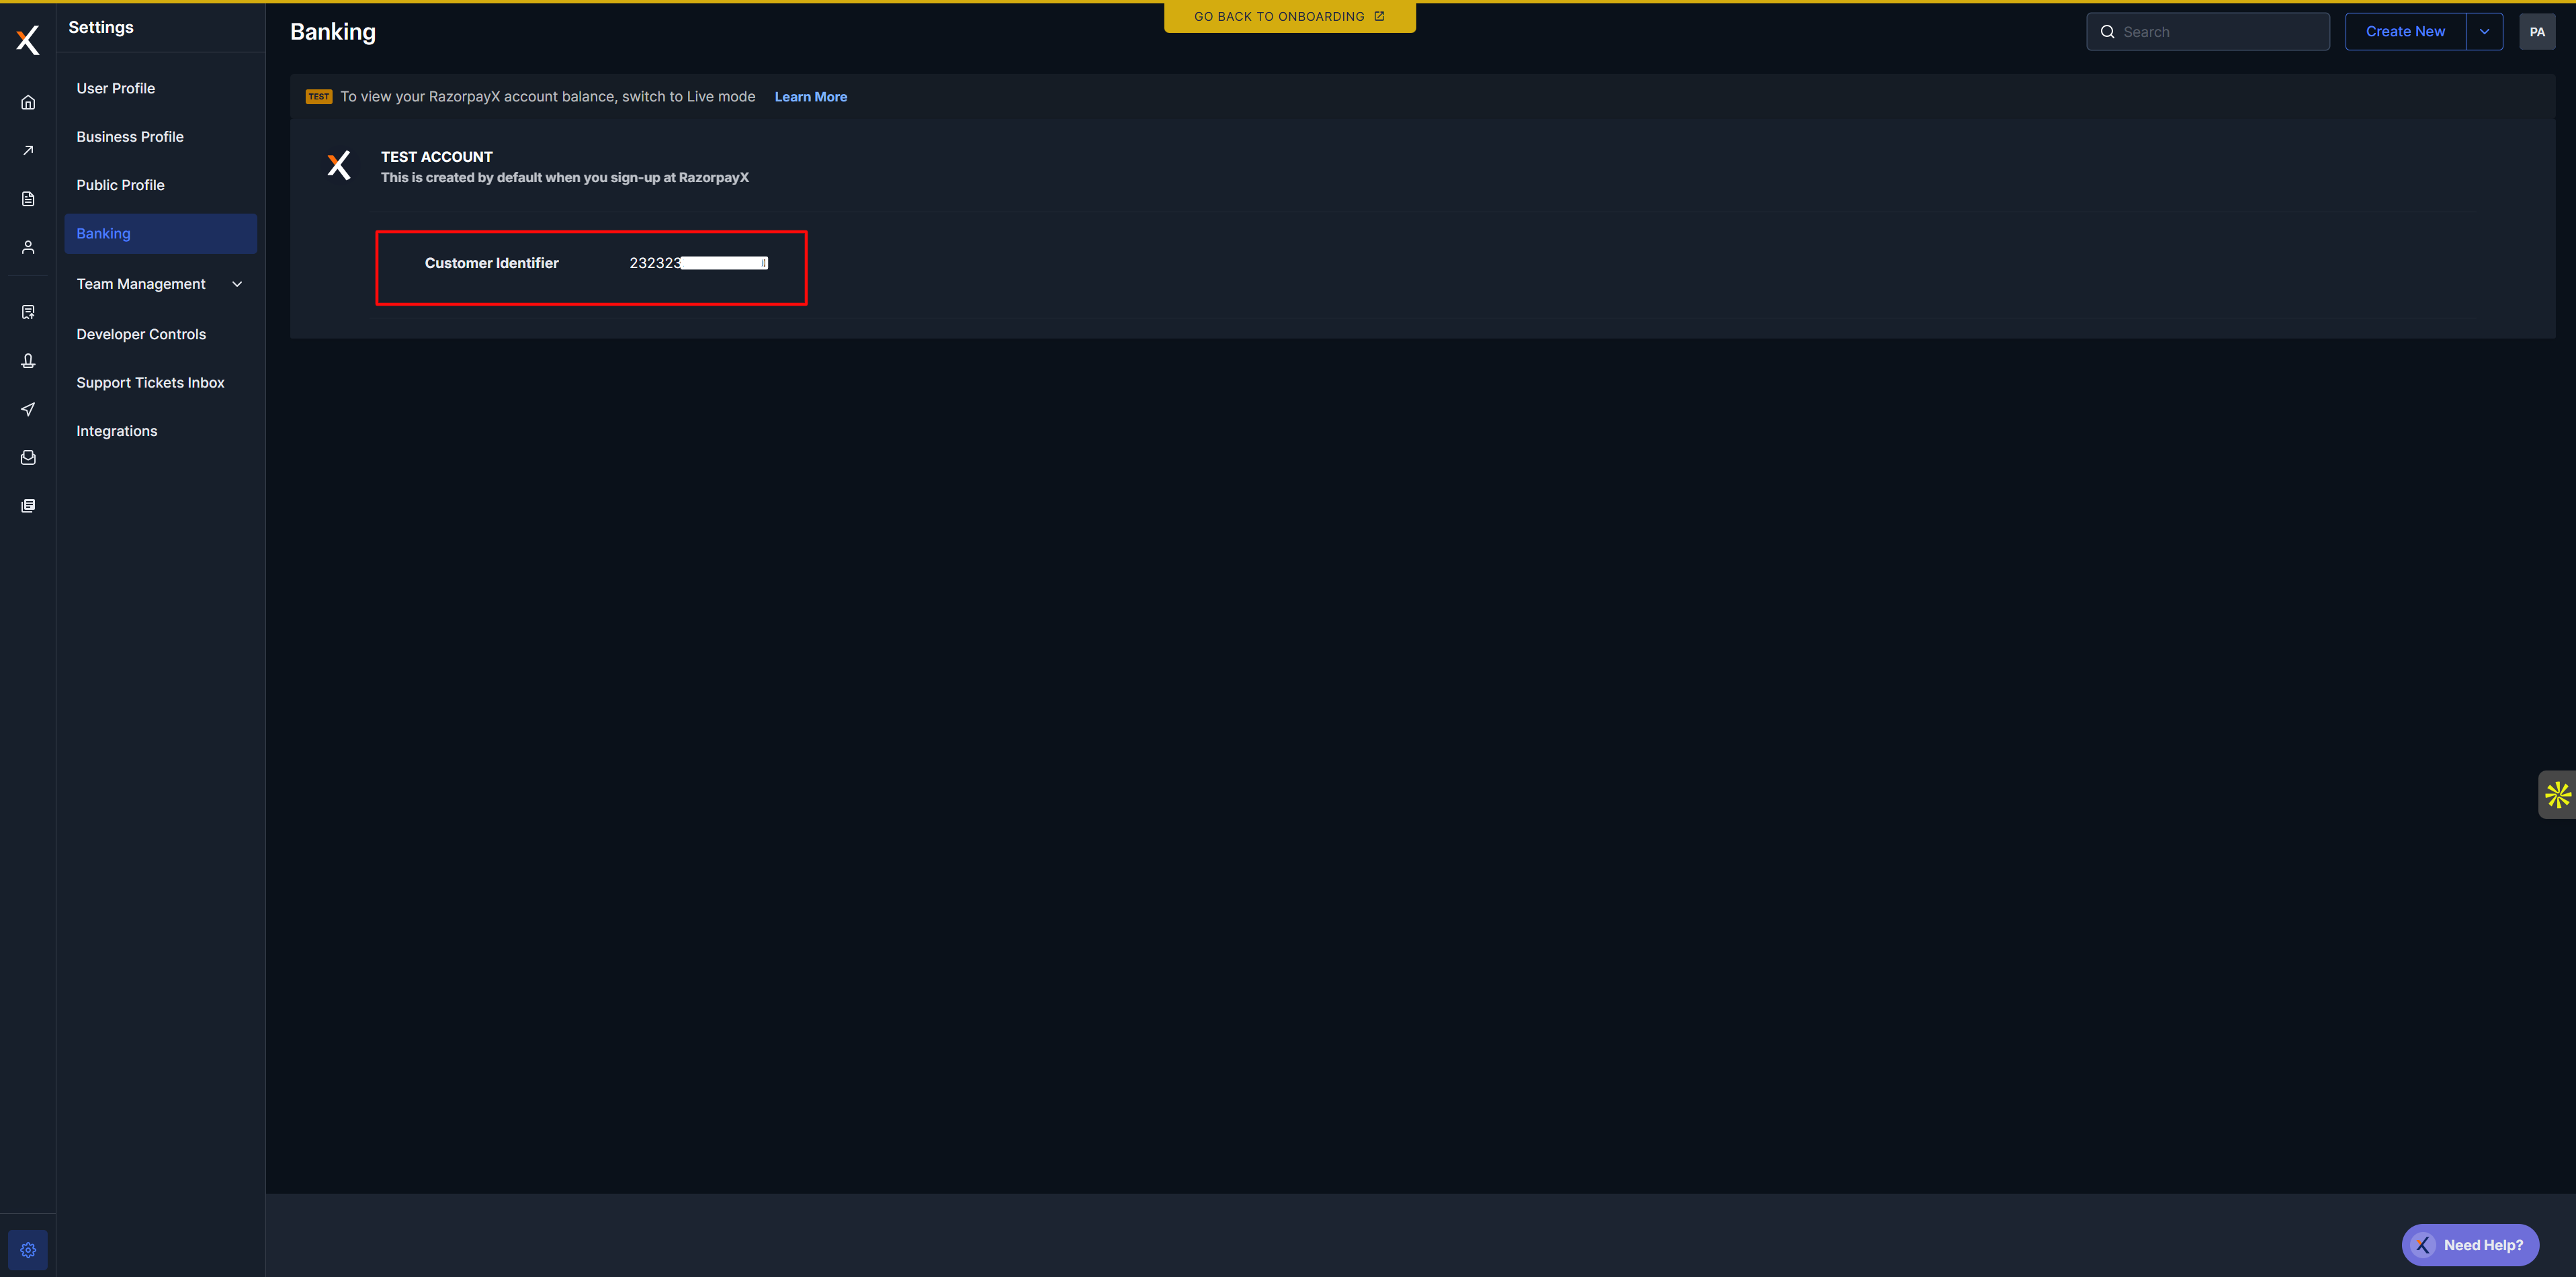
Task: Click Go Back To Onboarding button
Action: (1289, 17)
